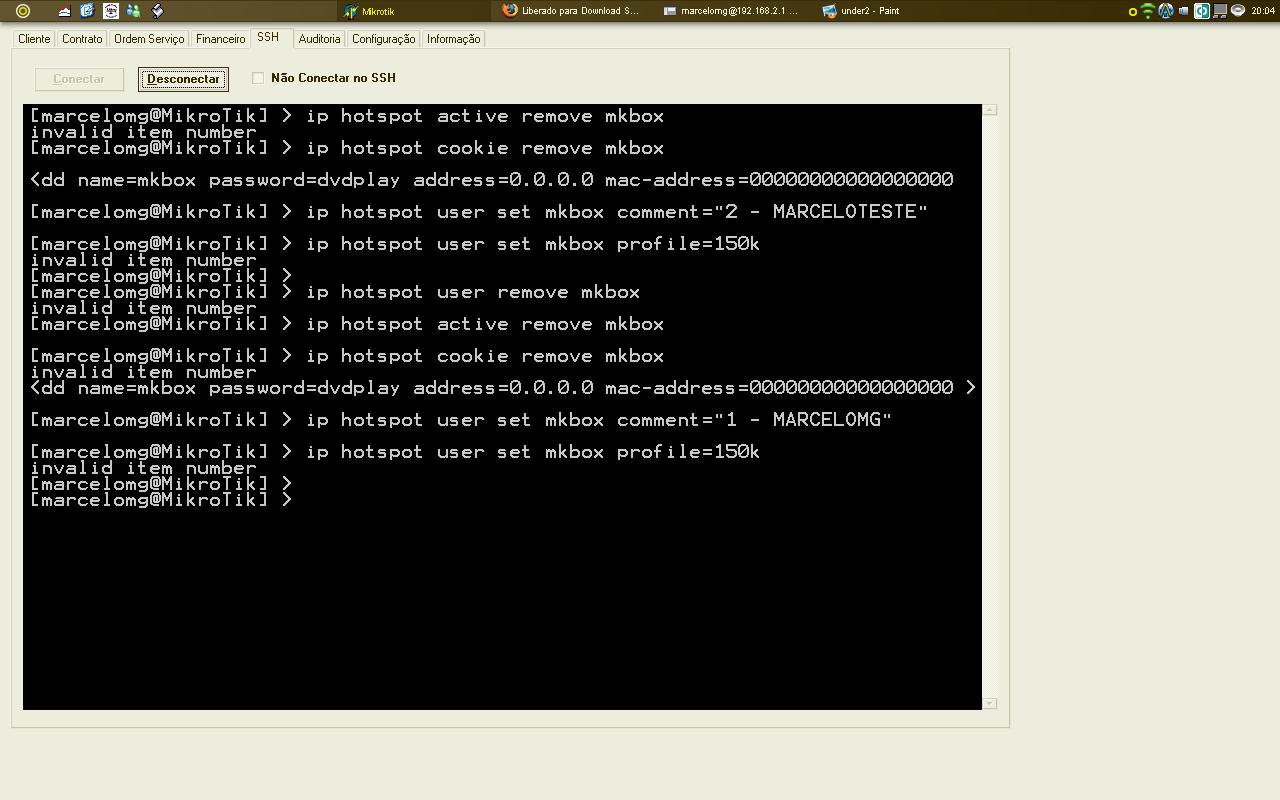The width and height of the screenshot is (1280, 800).
Task: Click the wireless signal tray icon
Action: [x=1148, y=11]
